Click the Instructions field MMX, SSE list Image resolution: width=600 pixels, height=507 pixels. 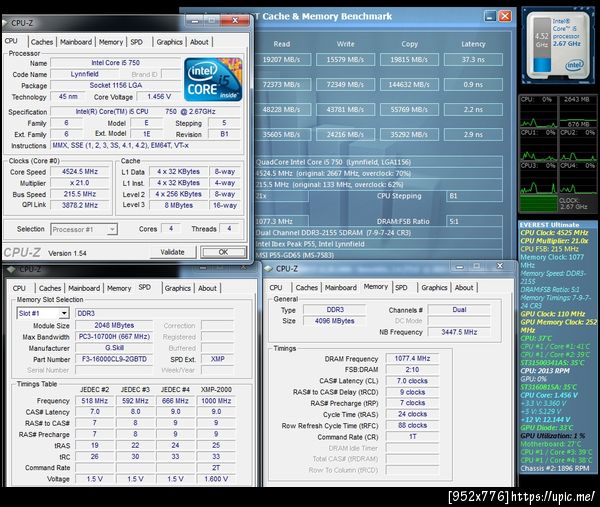coord(145,145)
